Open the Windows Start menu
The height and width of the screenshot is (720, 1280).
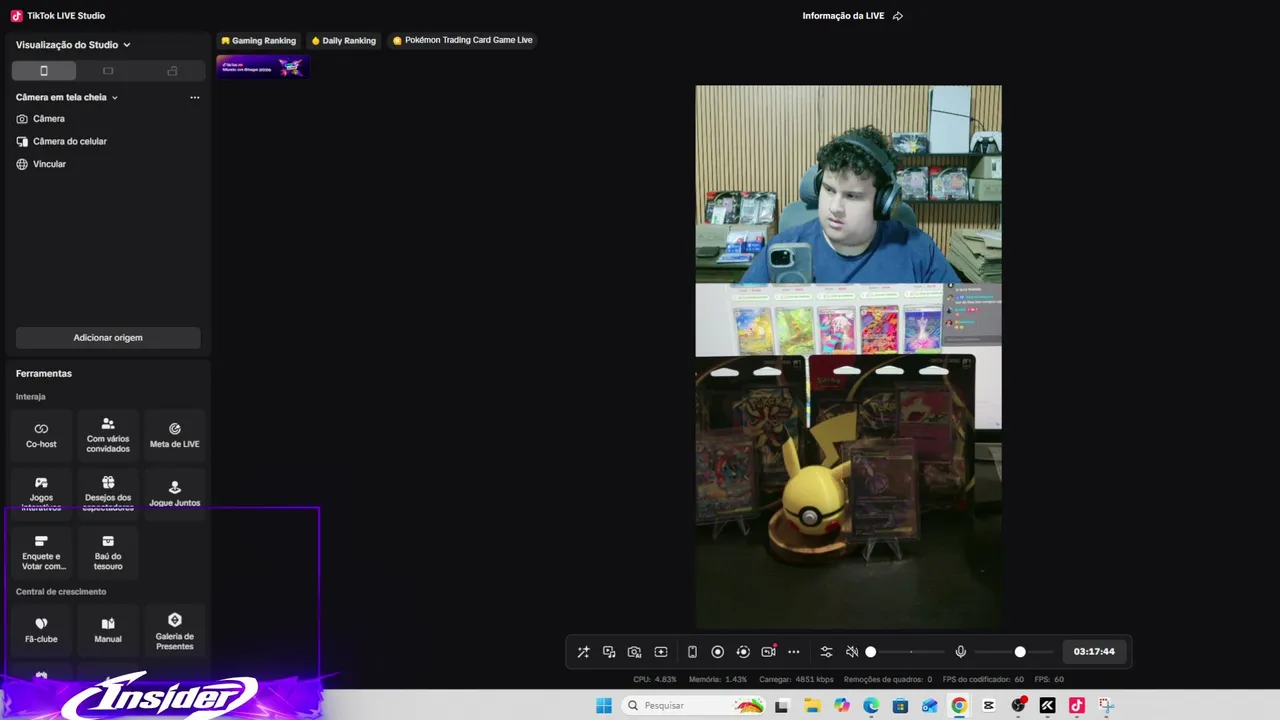pos(604,706)
